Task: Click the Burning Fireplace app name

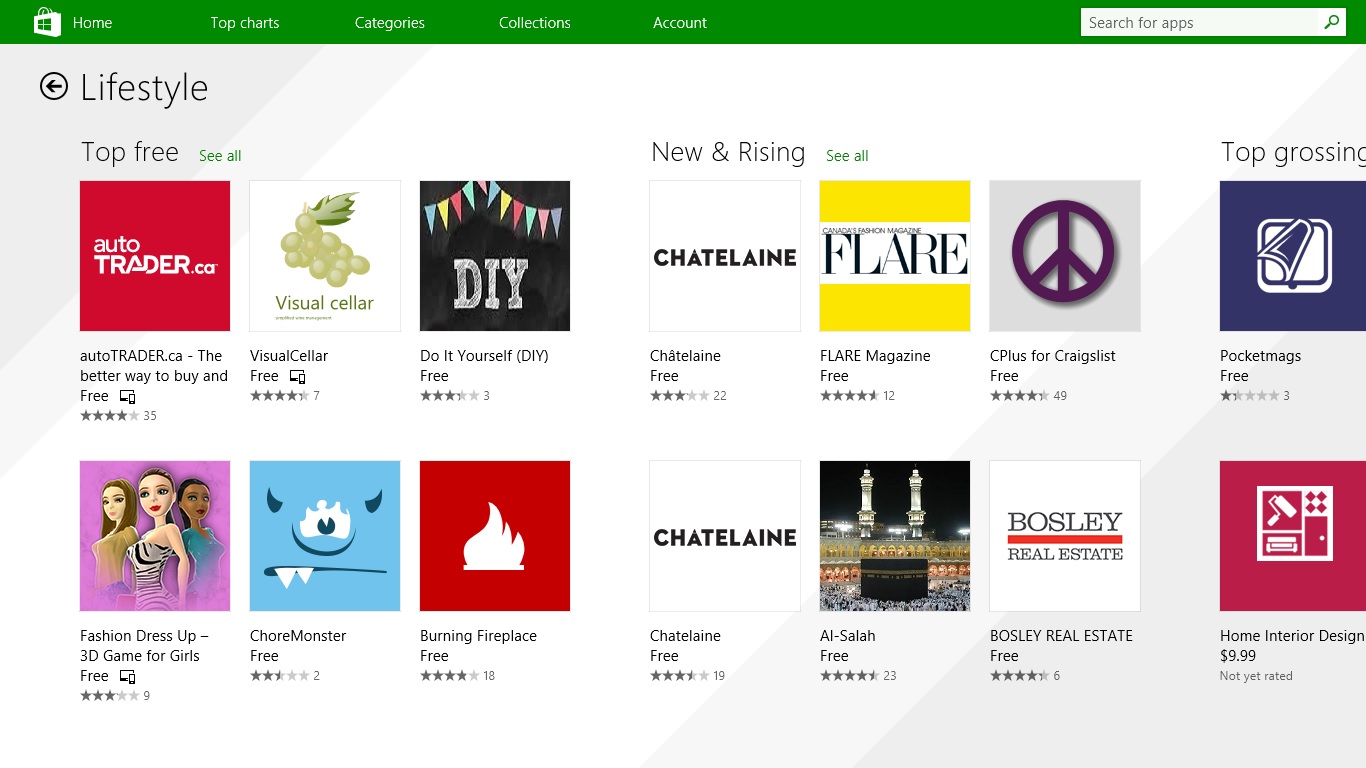Action: [478, 636]
